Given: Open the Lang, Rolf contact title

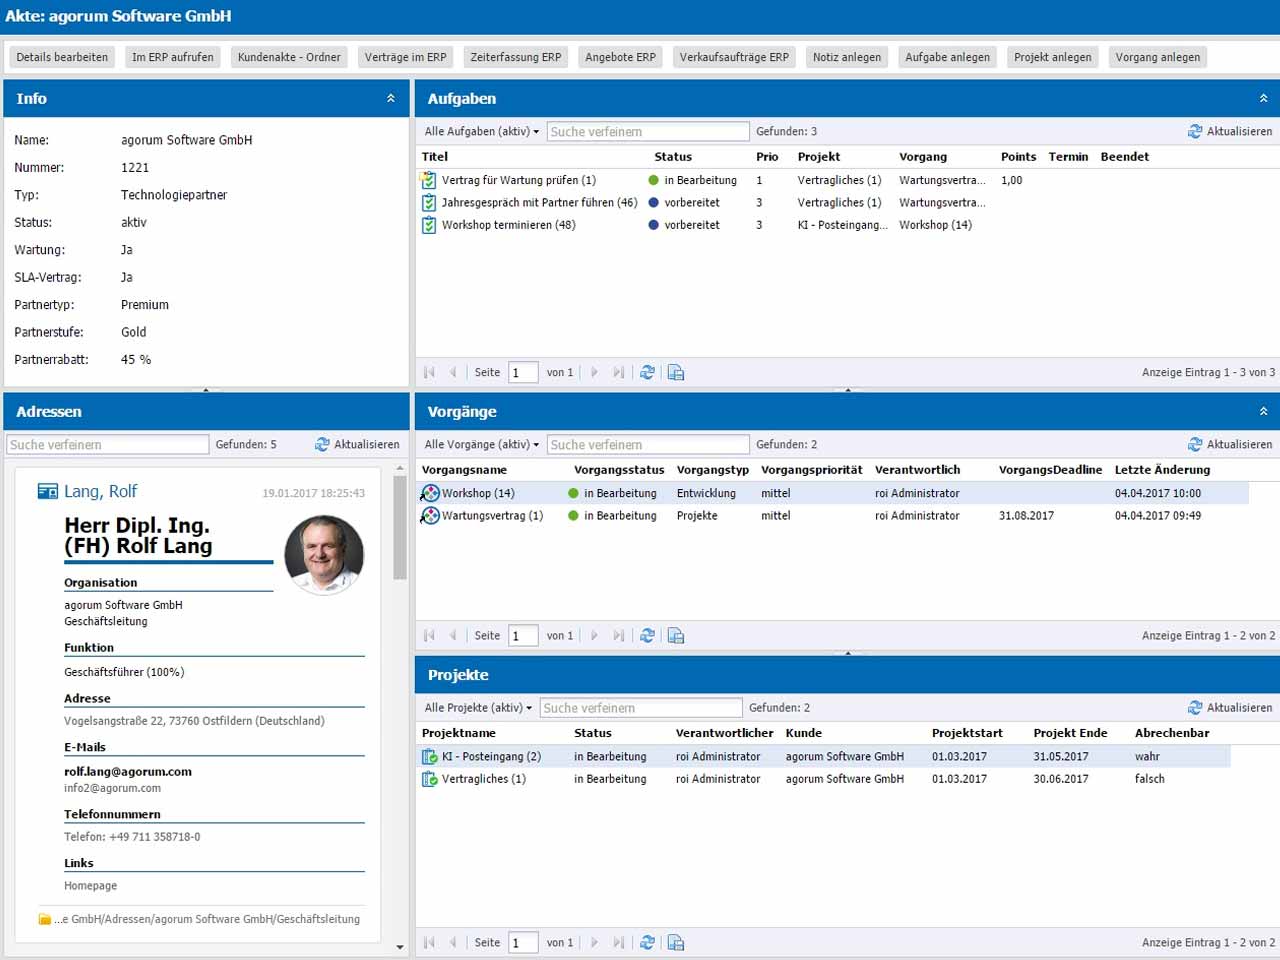Looking at the screenshot, I should 101,491.
